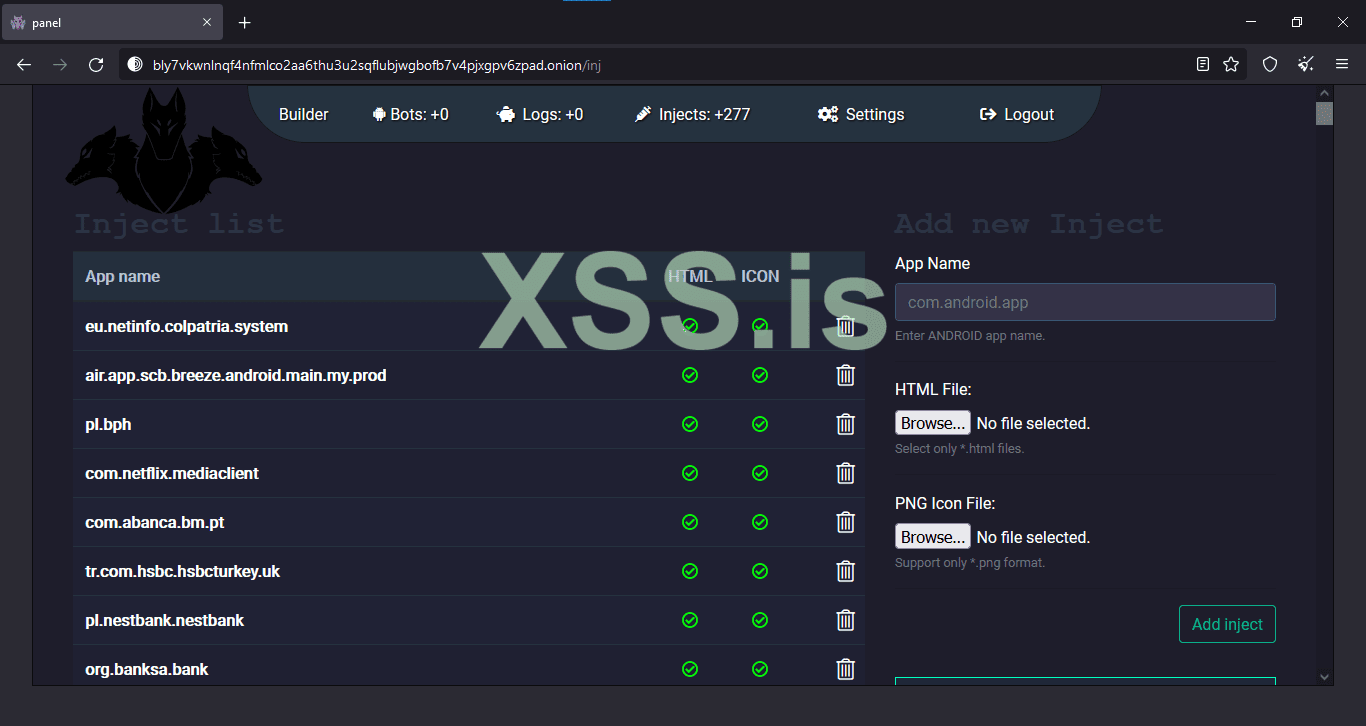The image size is (1366, 726).
Task: Click the browser reload button
Action: coord(96,65)
